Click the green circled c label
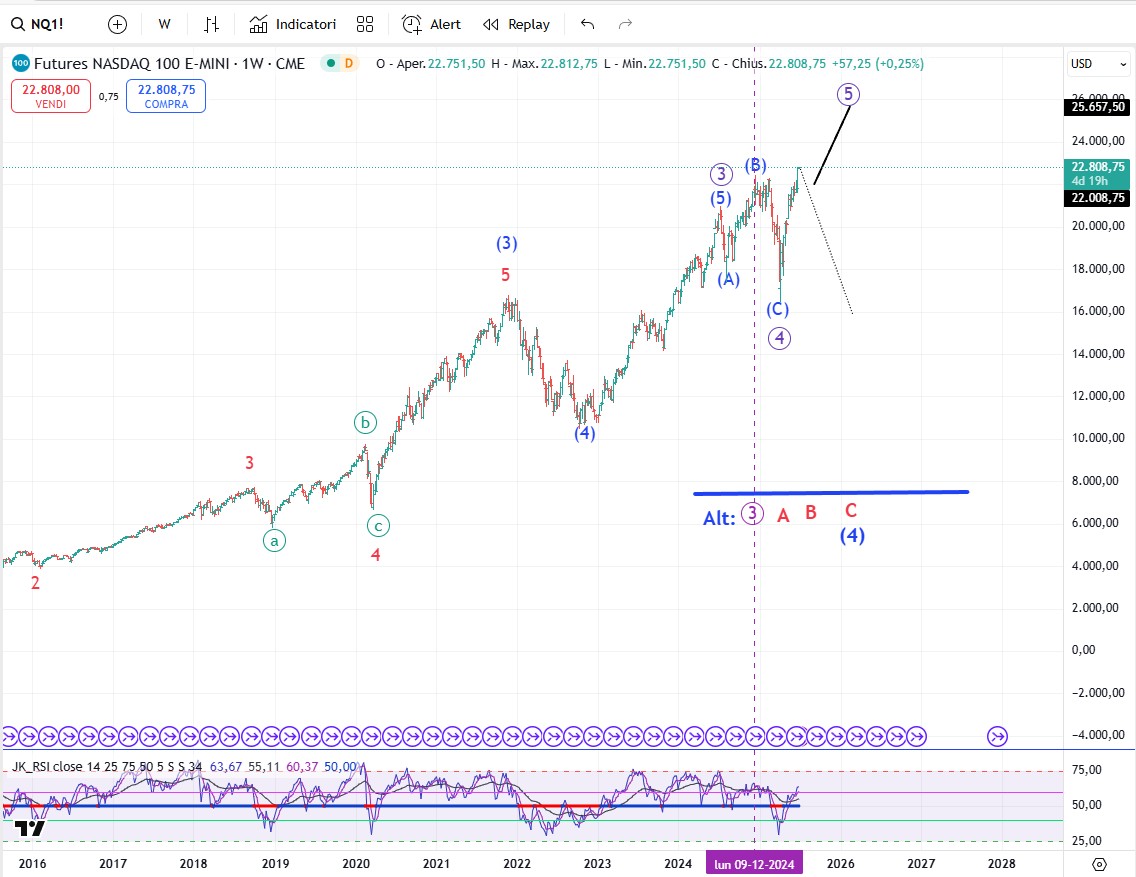 coord(378,526)
